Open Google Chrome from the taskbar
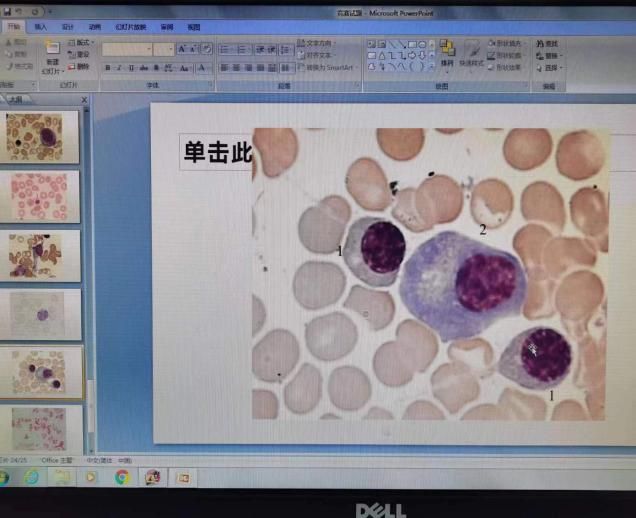Screen dimensions: 636x518 point(122,477)
